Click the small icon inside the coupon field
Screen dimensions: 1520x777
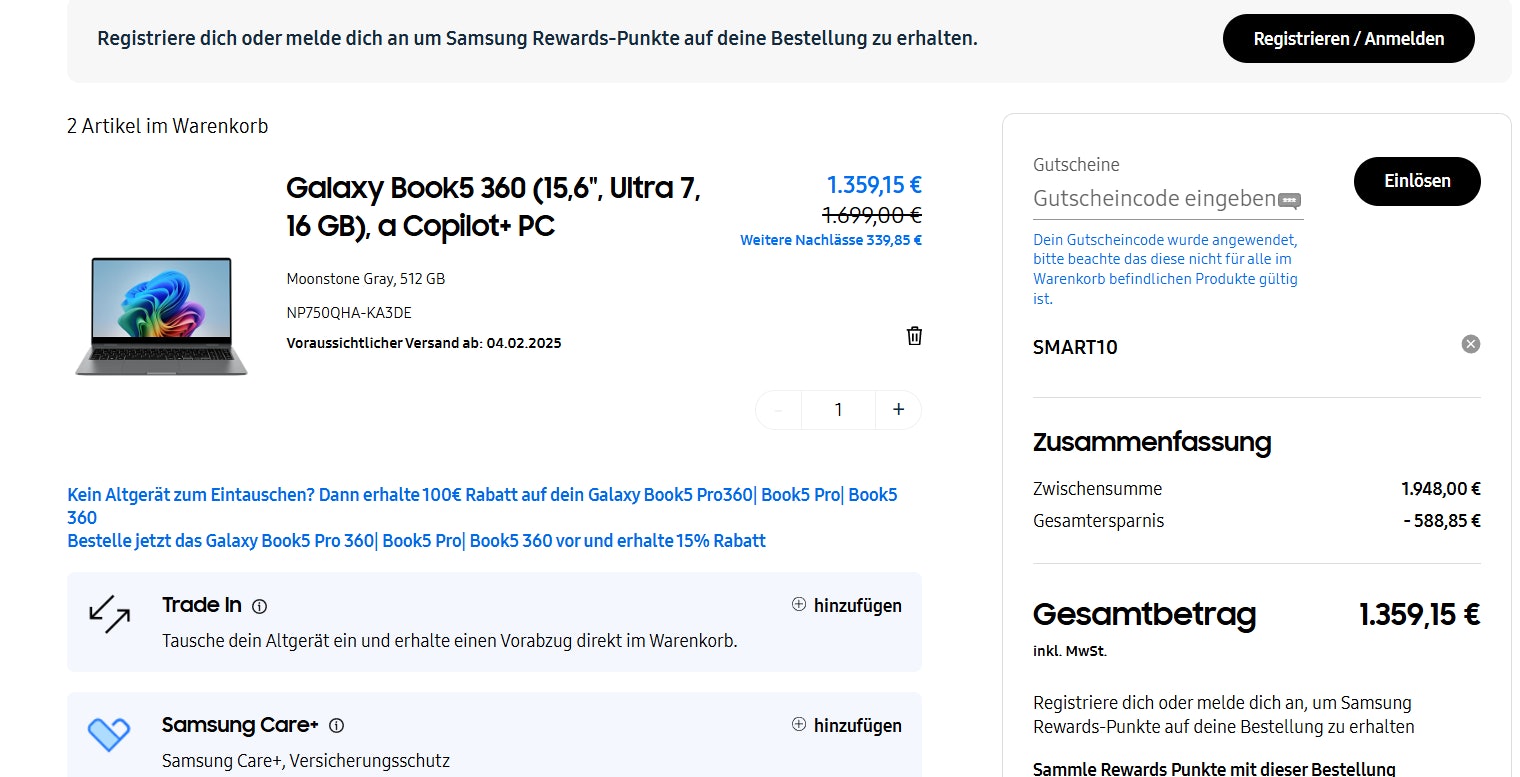click(x=1290, y=200)
